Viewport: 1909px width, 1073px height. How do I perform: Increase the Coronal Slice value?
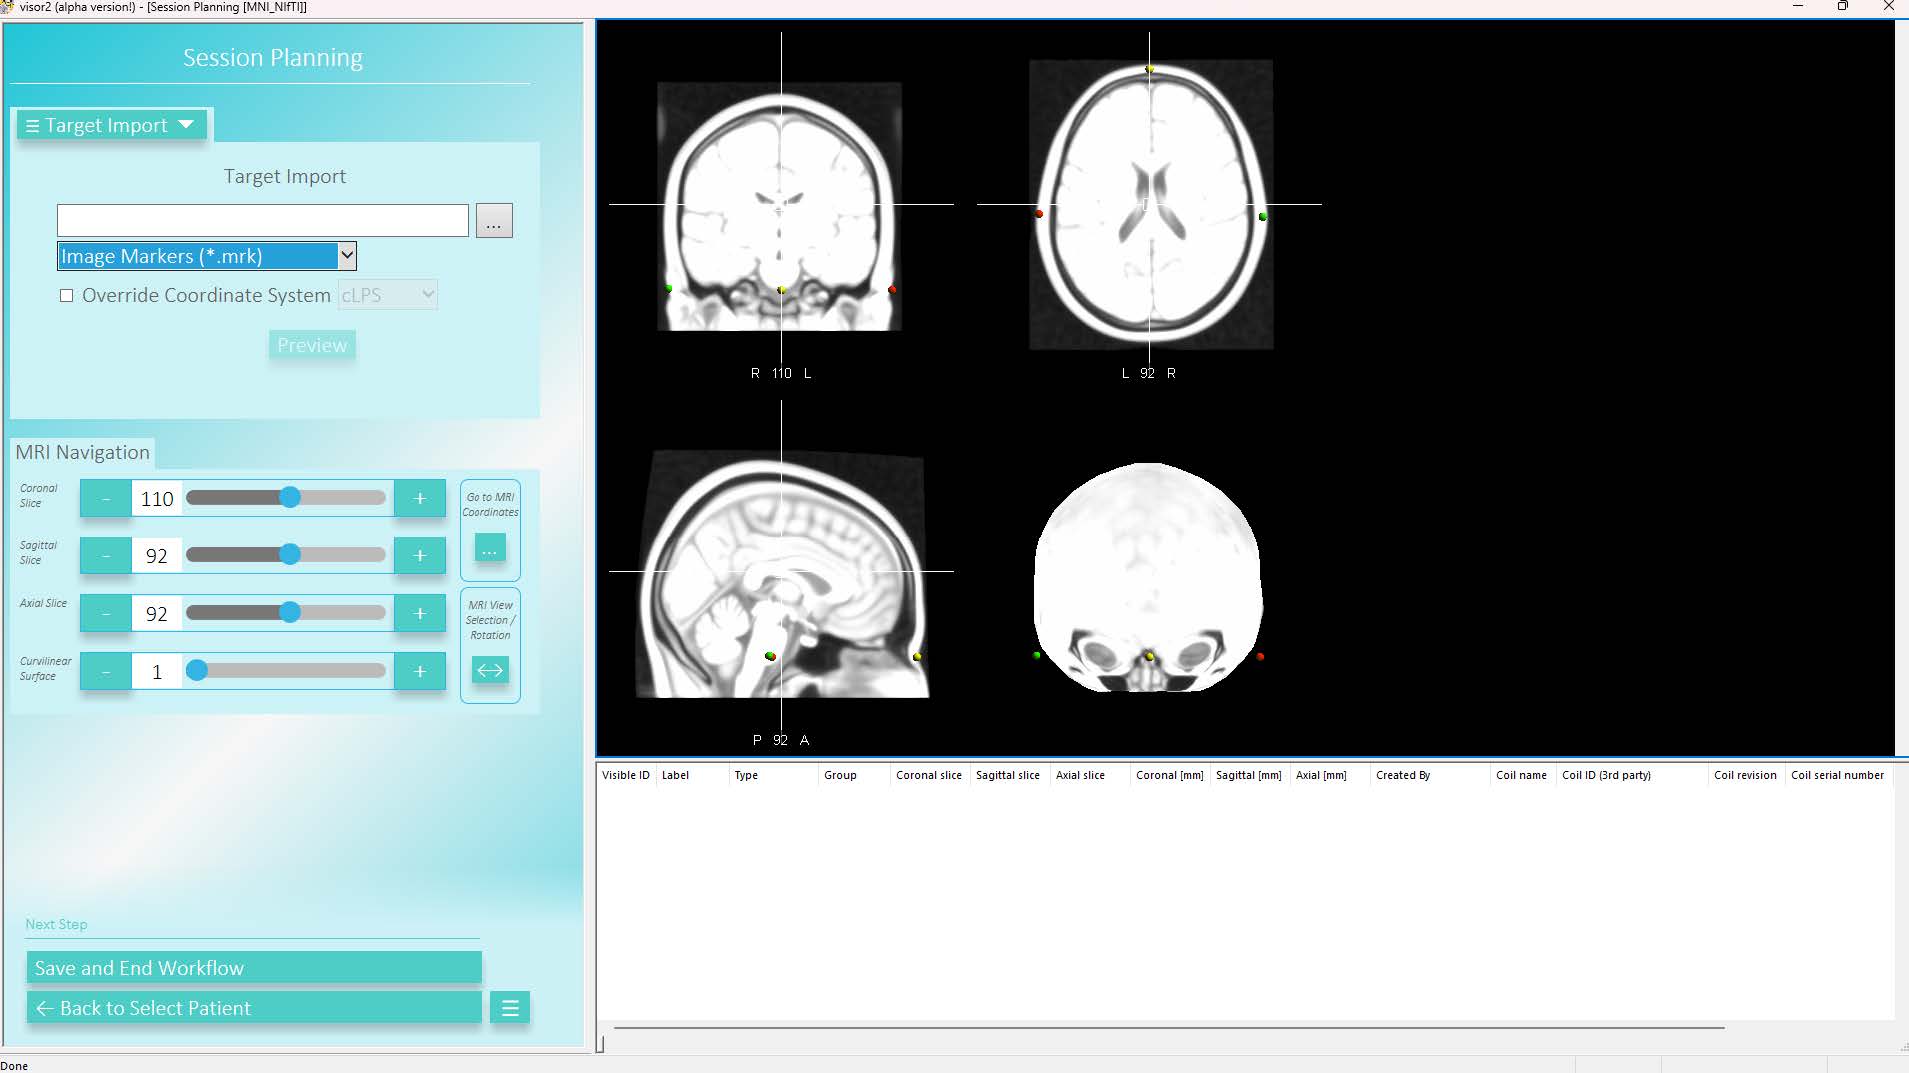click(419, 498)
